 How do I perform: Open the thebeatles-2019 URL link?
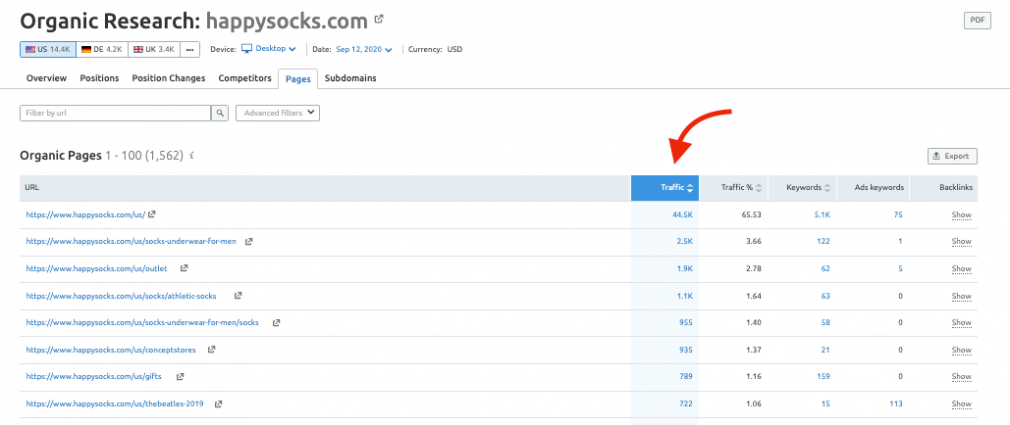(115, 404)
